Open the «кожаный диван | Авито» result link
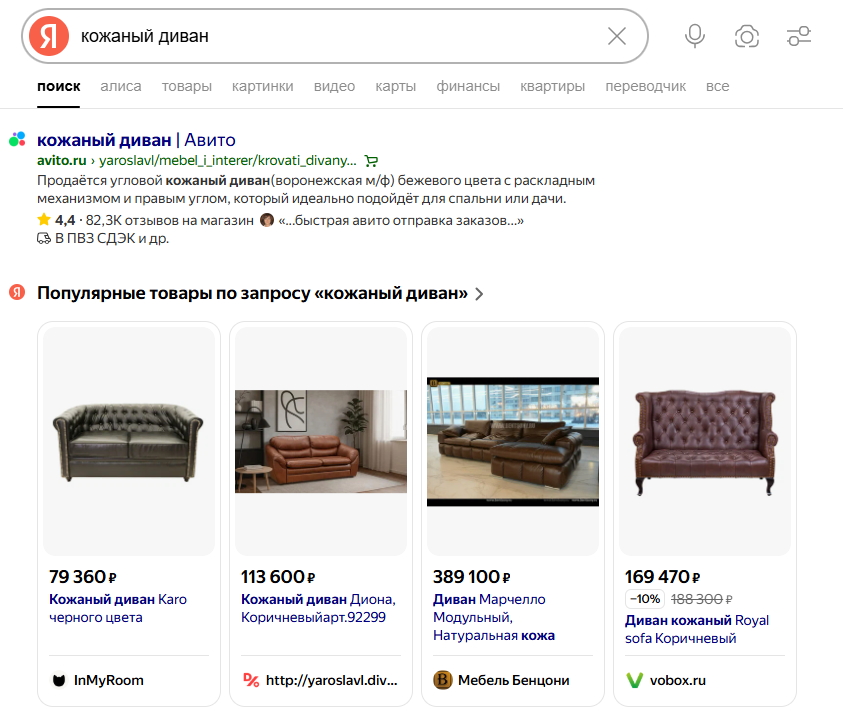 [136, 140]
